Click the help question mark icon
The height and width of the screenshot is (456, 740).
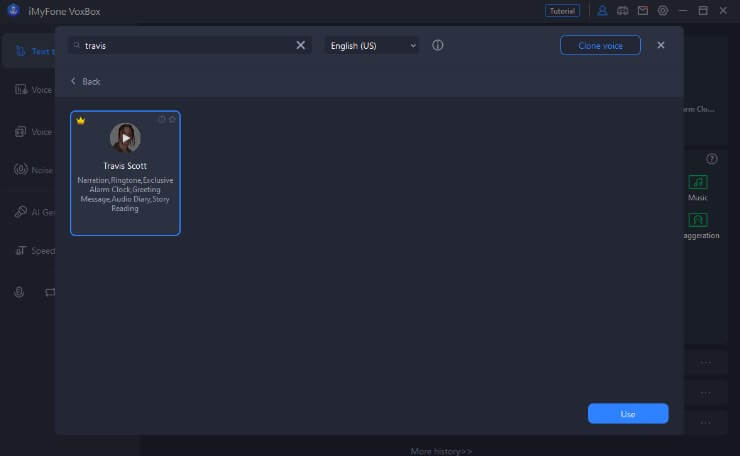[x=712, y=159]
